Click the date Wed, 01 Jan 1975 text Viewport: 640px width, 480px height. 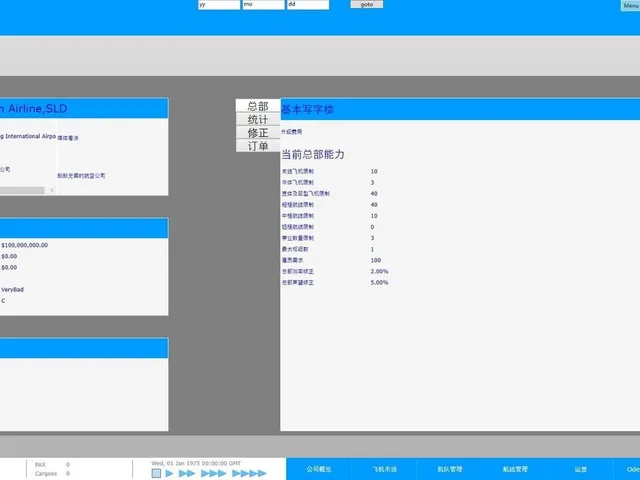coord(196,463)
